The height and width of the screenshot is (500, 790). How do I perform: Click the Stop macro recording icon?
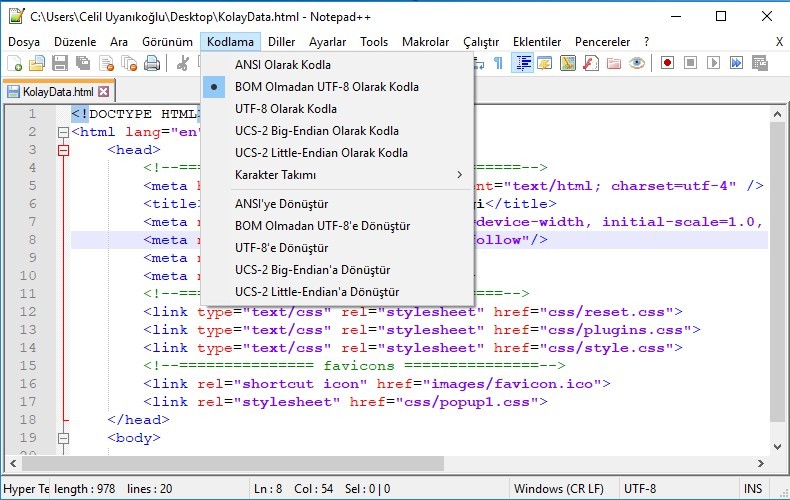pyautogui.click(x=690, y=63)
